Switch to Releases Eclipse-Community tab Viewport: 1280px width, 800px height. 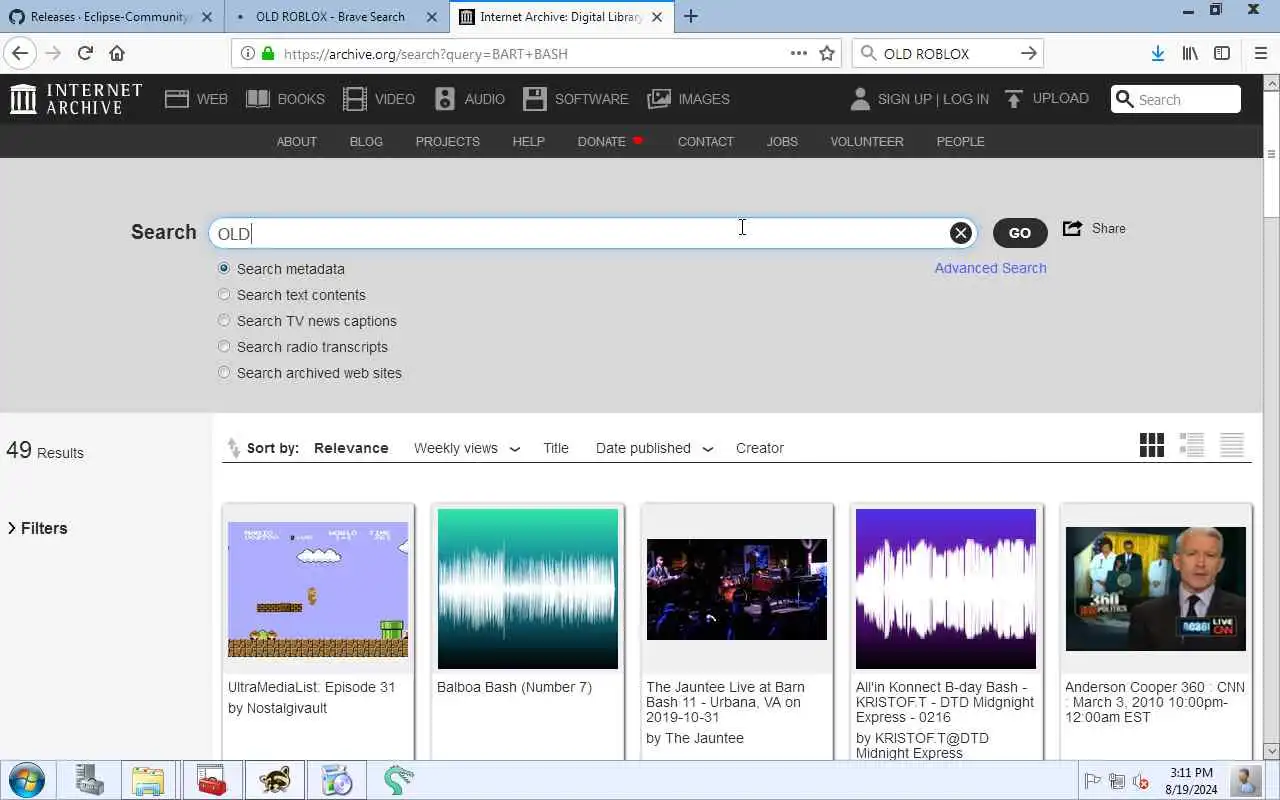[x=110, y=16]
